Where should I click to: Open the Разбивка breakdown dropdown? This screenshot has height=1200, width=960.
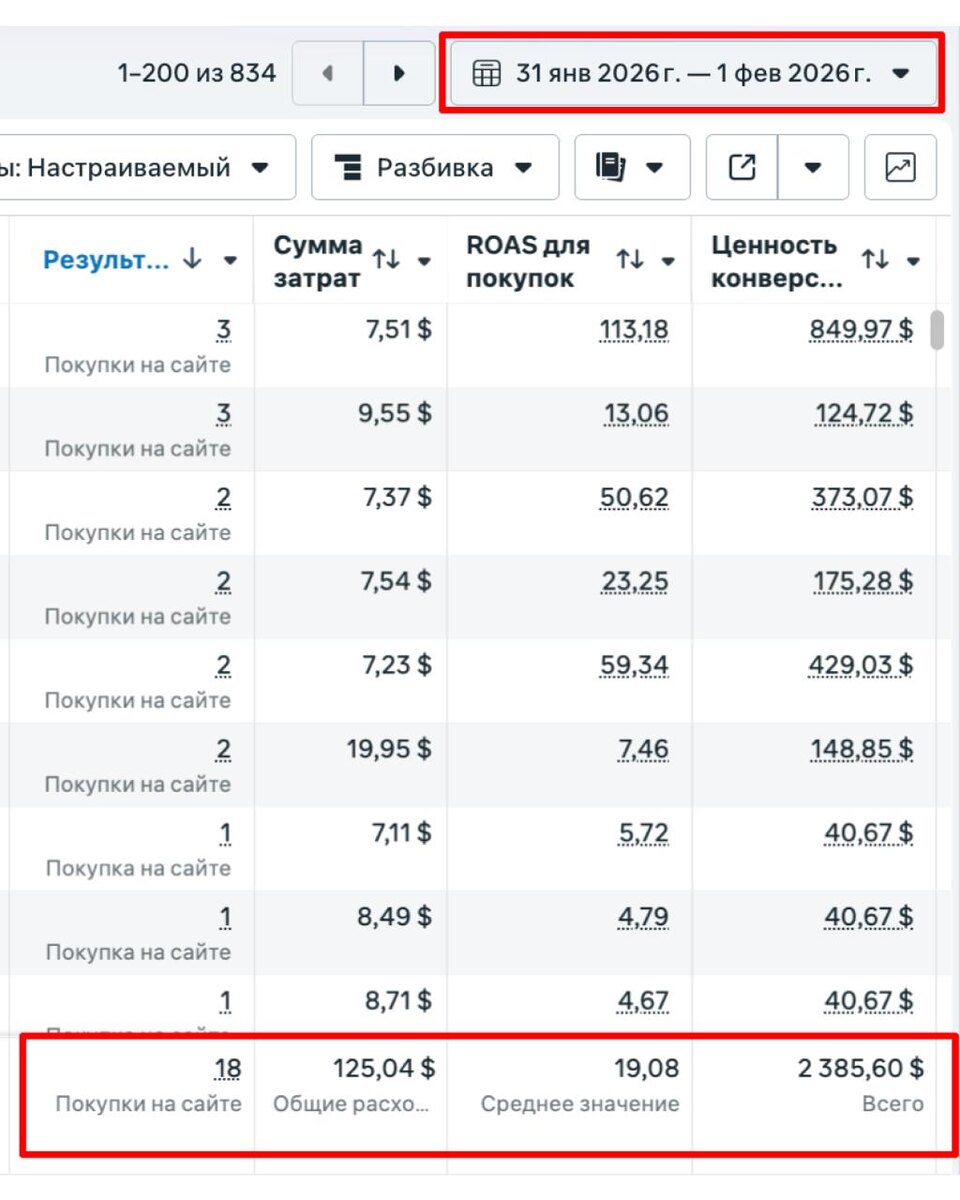pos(435,168)
